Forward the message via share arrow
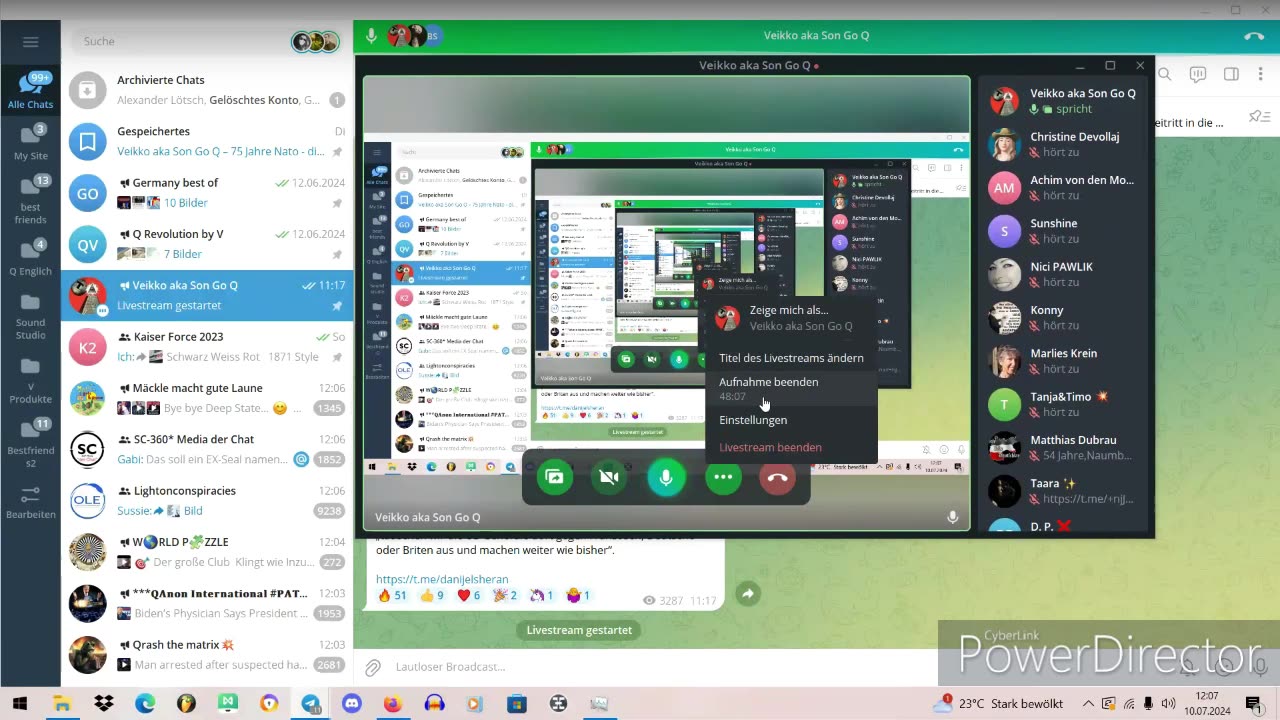This screenshot has width=1280, height=720. point(747,594)
